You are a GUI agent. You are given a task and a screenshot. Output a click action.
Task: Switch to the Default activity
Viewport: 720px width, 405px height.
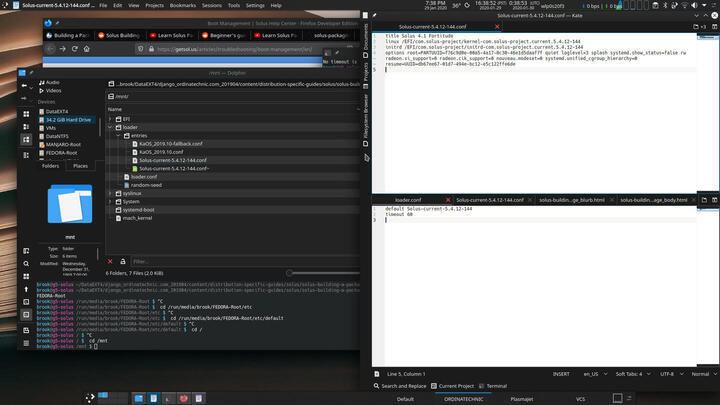point(405,399)
